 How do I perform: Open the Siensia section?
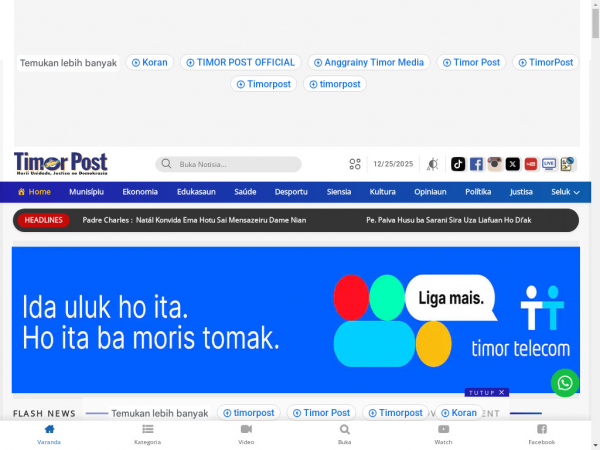tap(339, 192)
